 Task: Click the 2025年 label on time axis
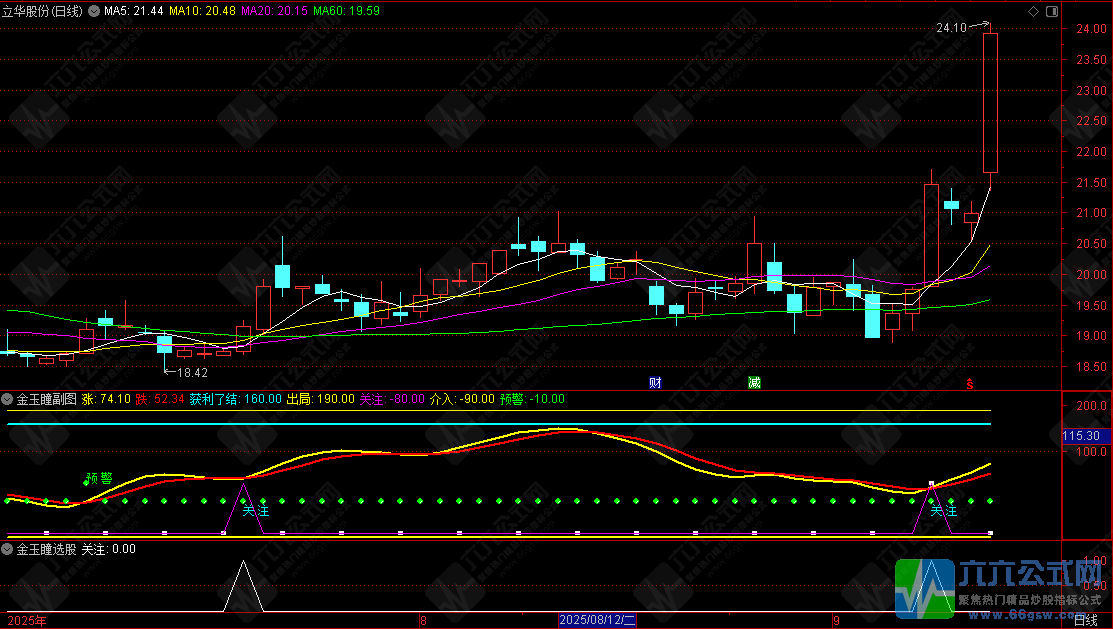point(27,620)
